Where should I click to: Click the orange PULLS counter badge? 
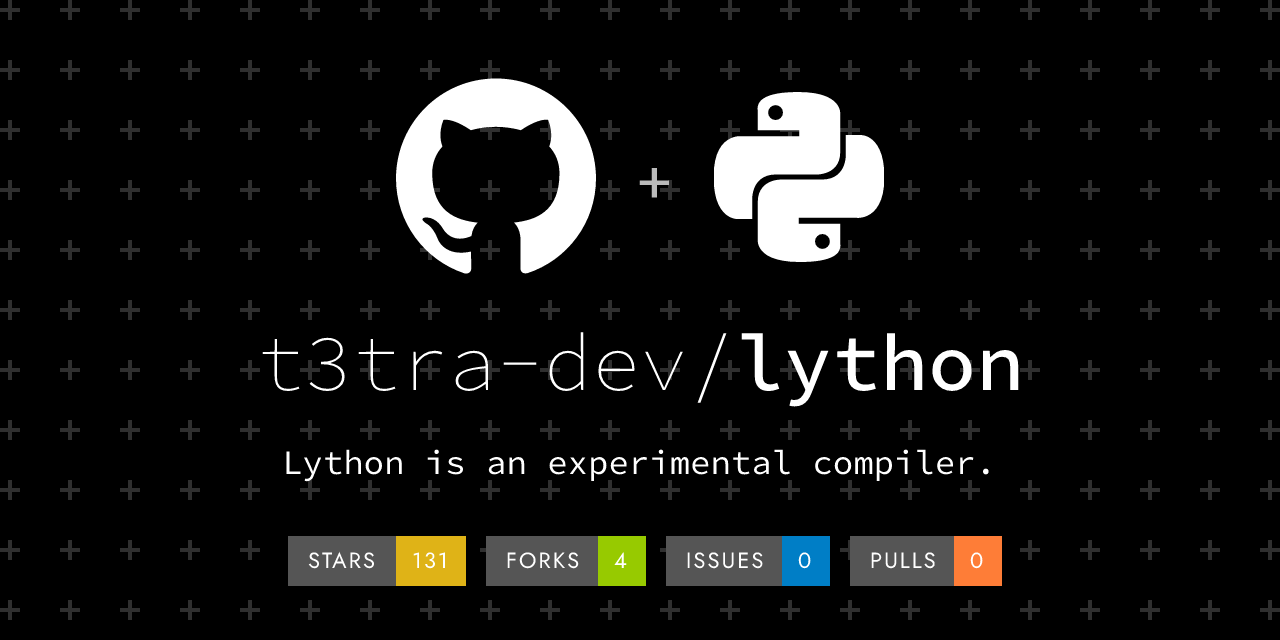(x=977, y=561)
